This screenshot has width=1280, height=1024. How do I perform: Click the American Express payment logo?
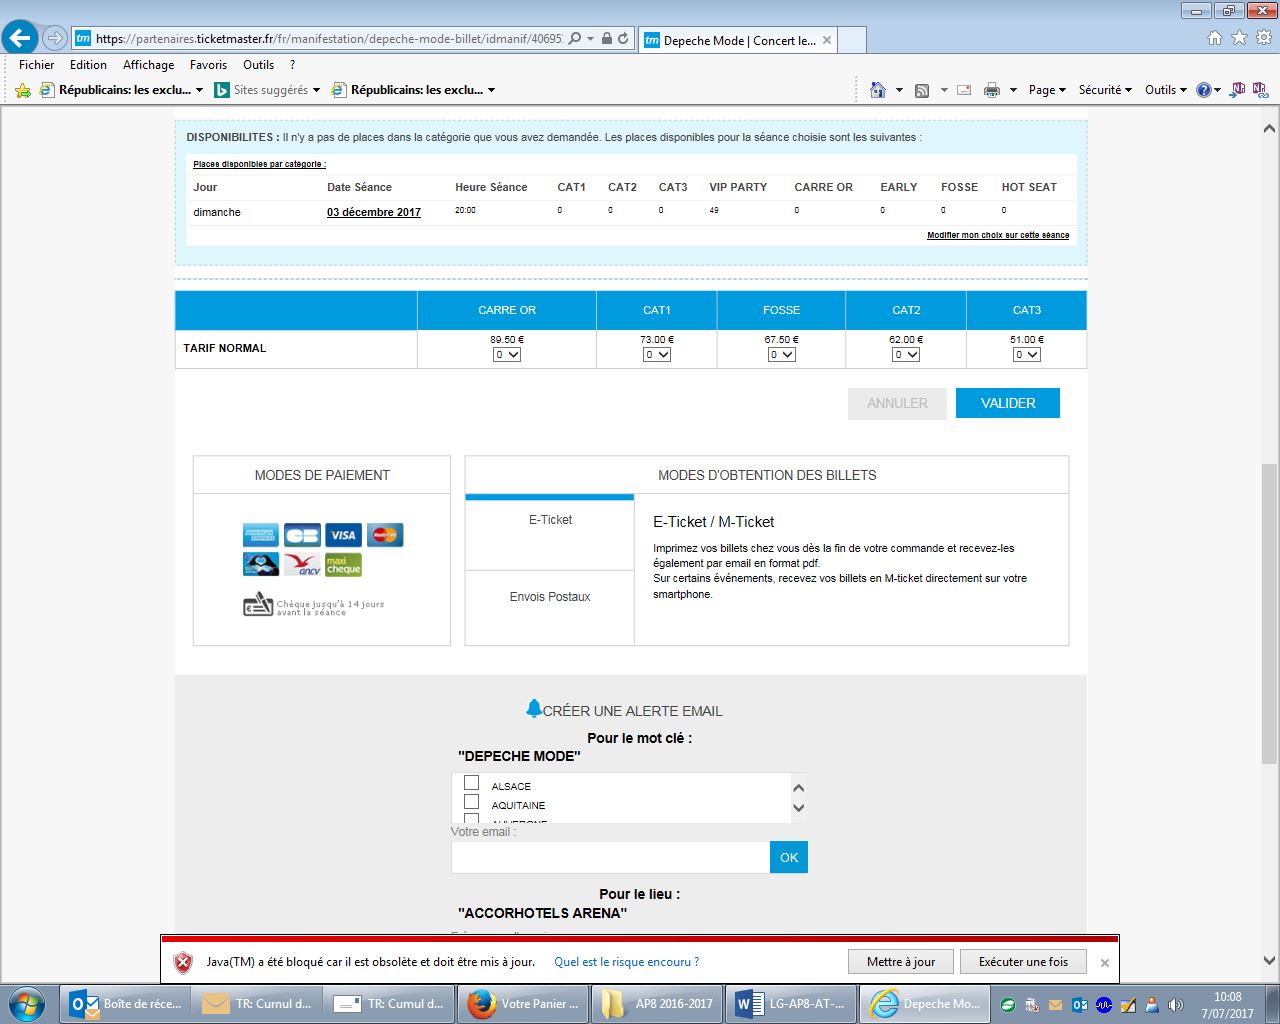(x=261, y=535)
